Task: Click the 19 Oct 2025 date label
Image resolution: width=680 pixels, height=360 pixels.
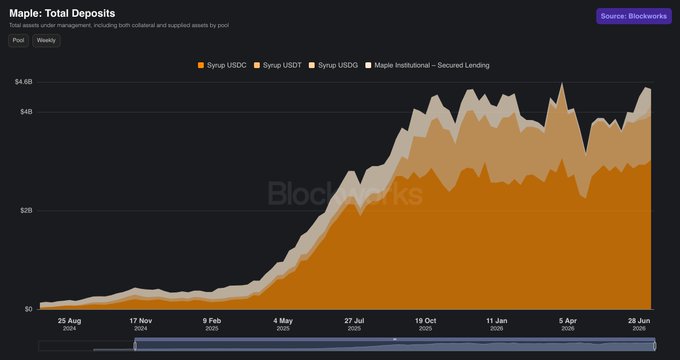Action: coord(425,324)
